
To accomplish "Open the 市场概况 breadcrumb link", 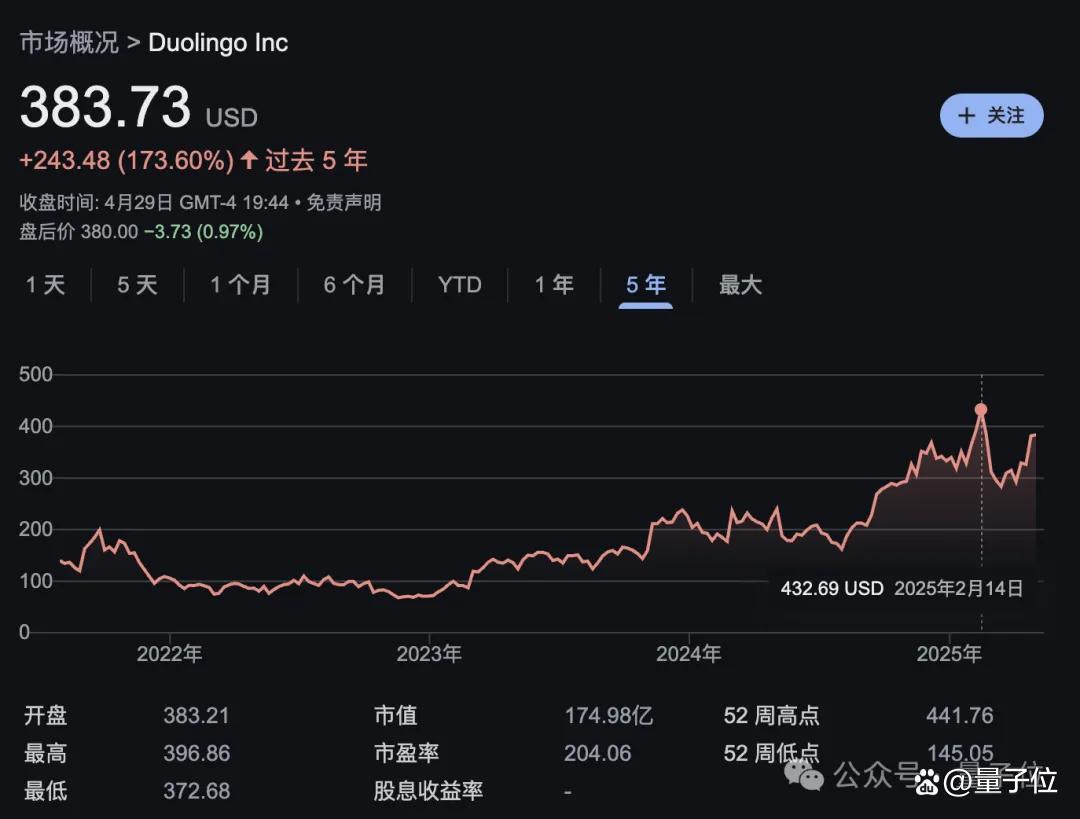I will (69, 43).
